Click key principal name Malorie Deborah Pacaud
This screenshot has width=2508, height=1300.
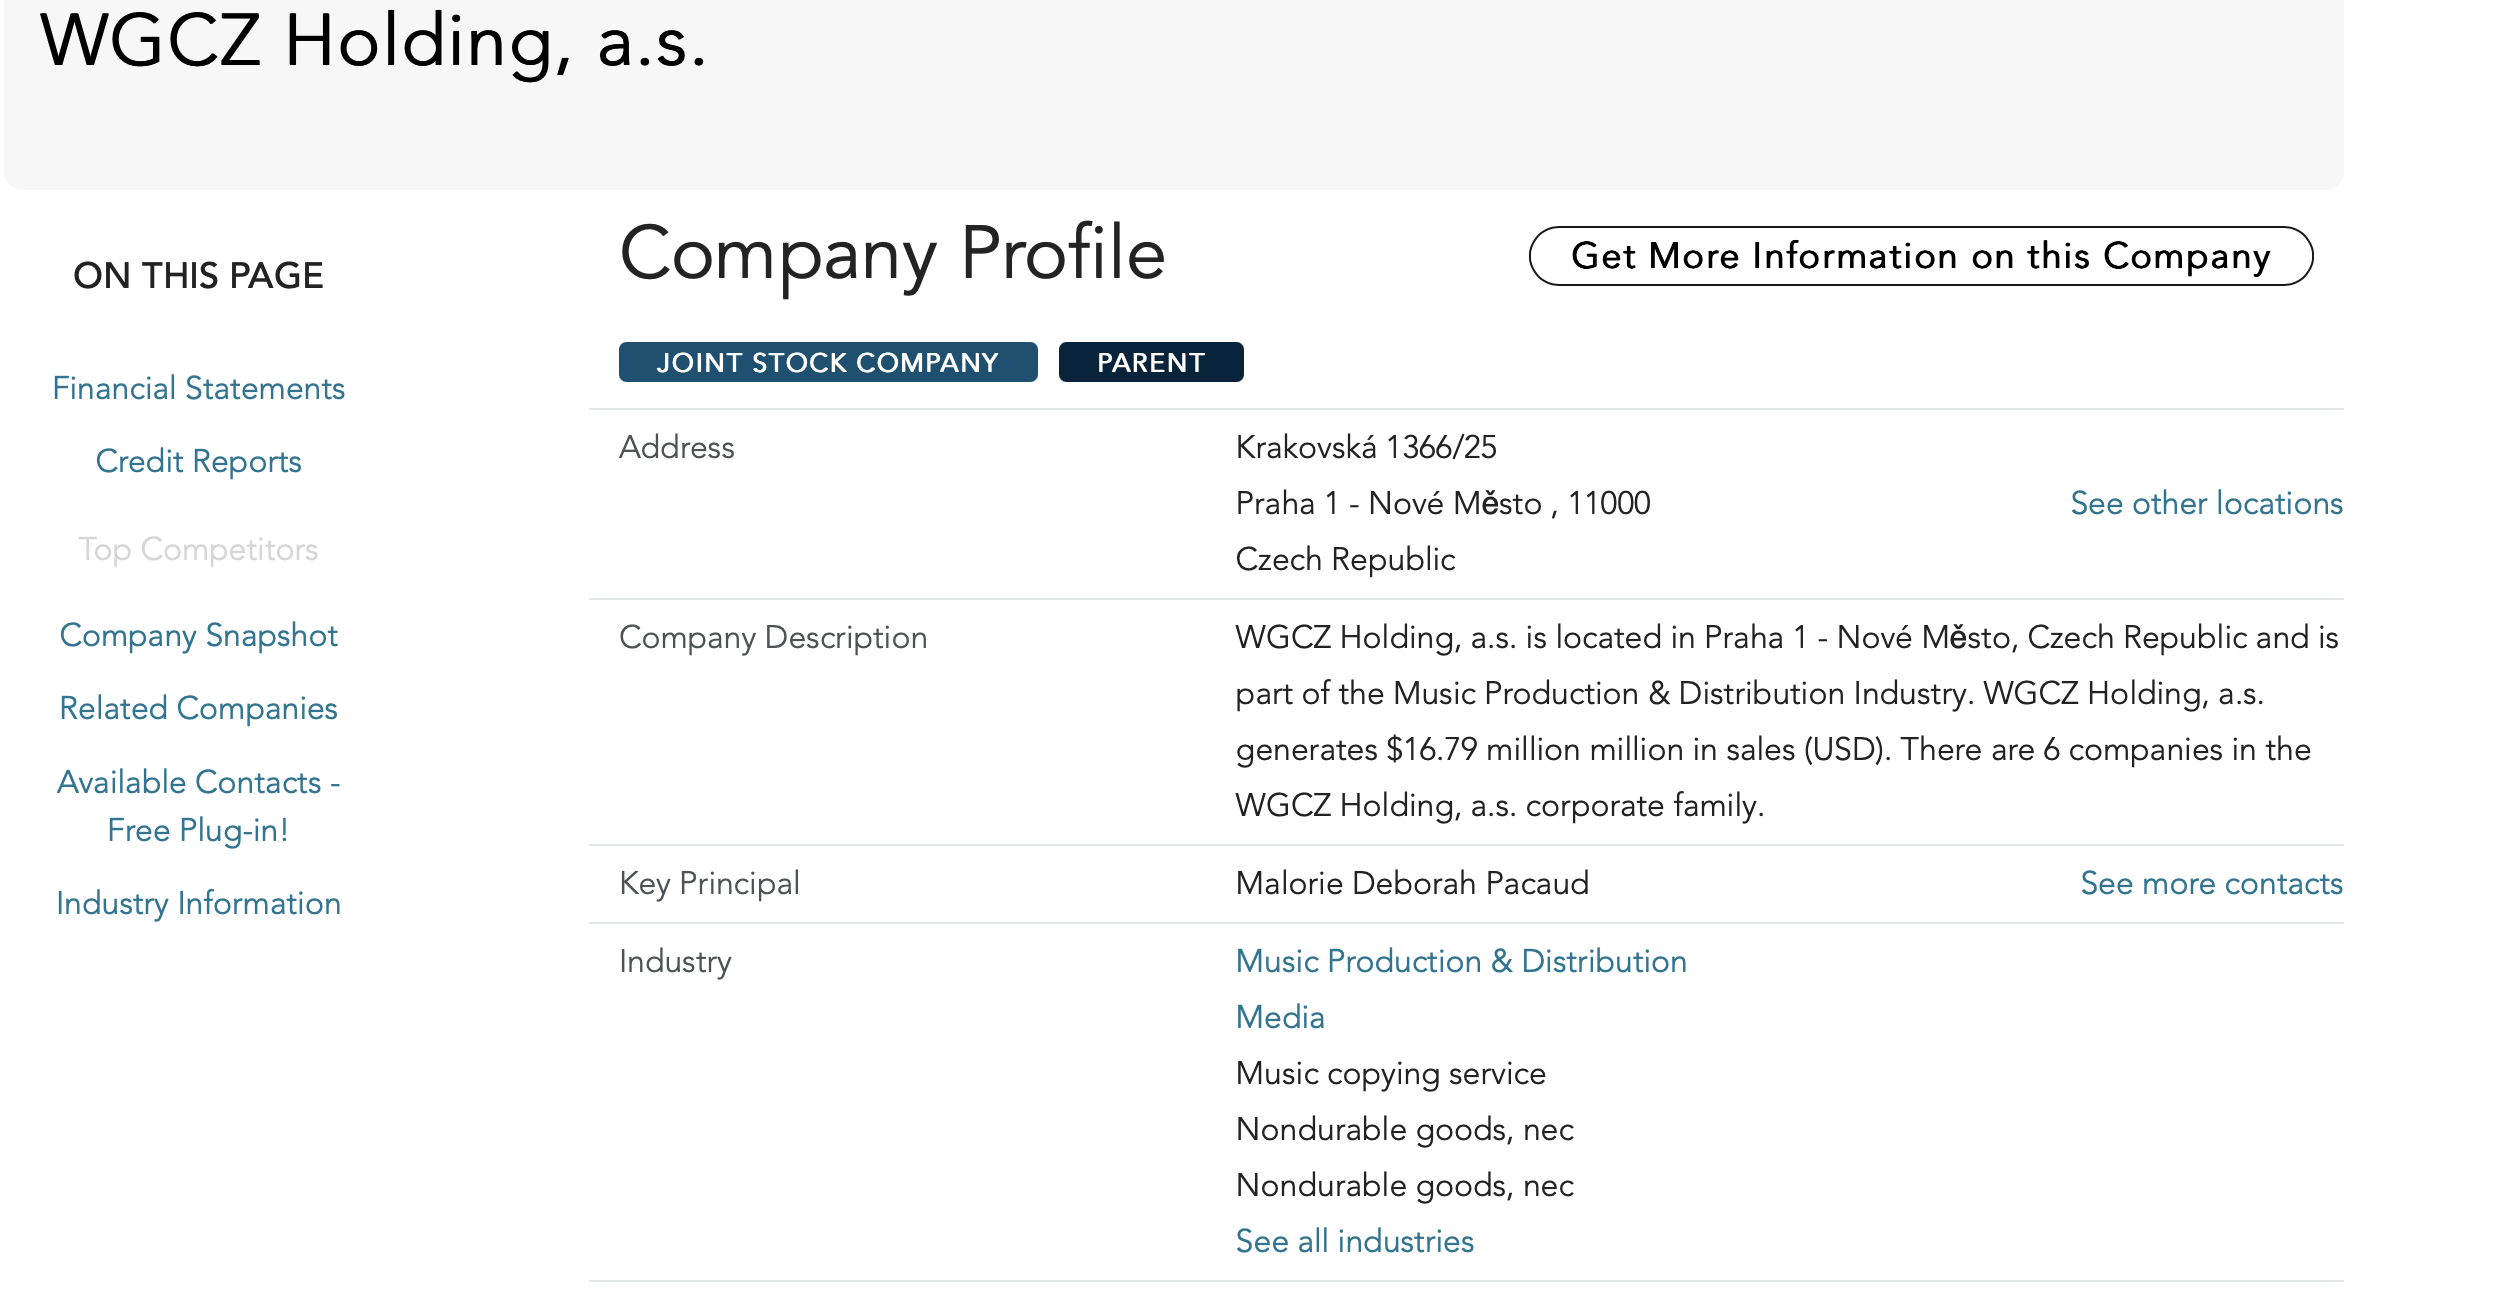[x=1411, y=883]
